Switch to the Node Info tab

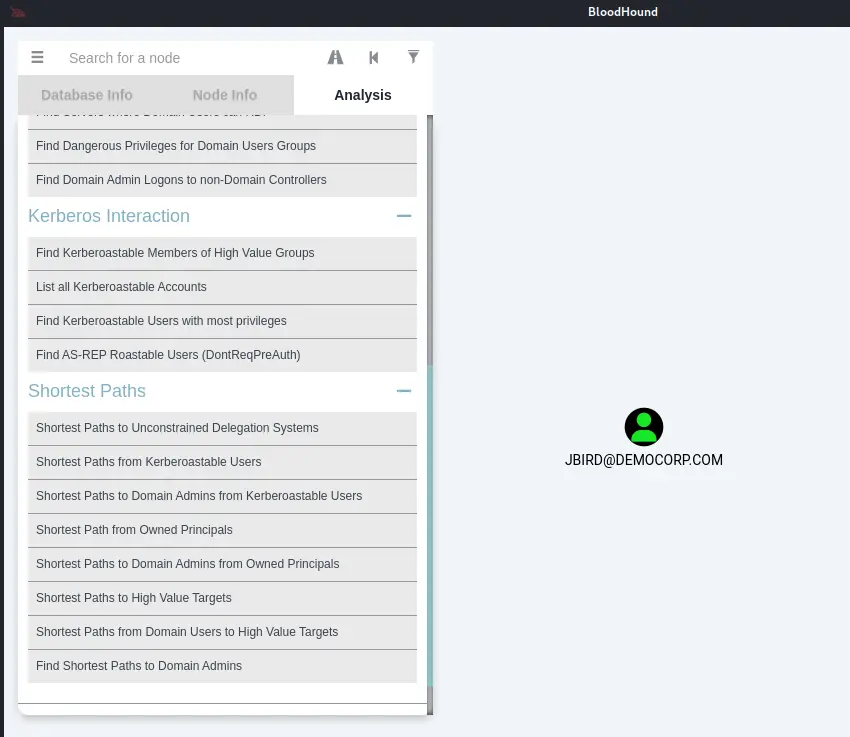(x=225, y=95)
